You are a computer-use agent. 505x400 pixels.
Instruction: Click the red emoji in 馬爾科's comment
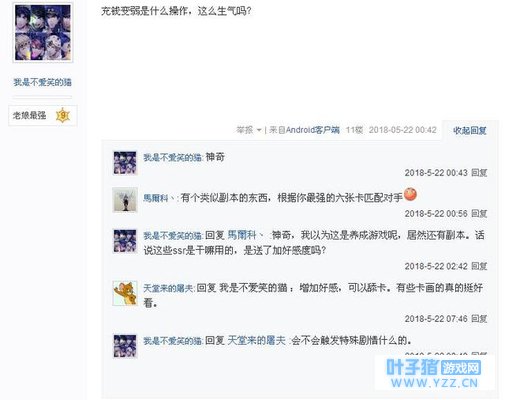tap(410, 195)
